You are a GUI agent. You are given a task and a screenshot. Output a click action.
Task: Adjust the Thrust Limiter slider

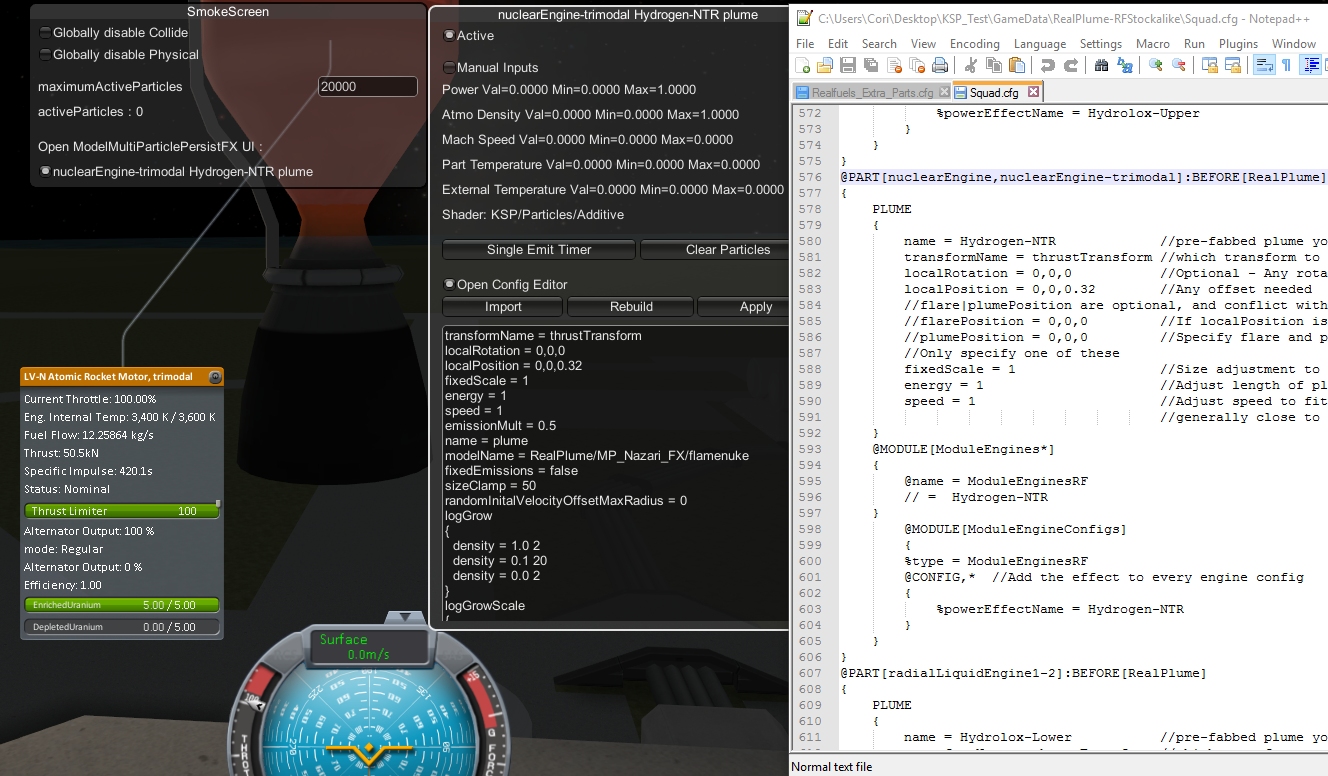pyautogui.click(x=121, y=511)
